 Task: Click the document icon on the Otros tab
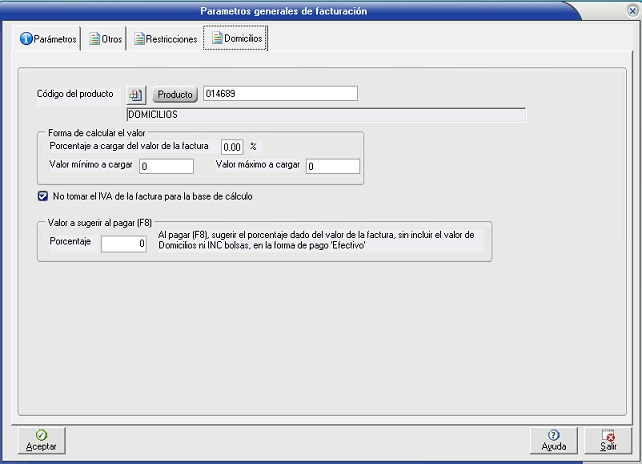(95, 39)
